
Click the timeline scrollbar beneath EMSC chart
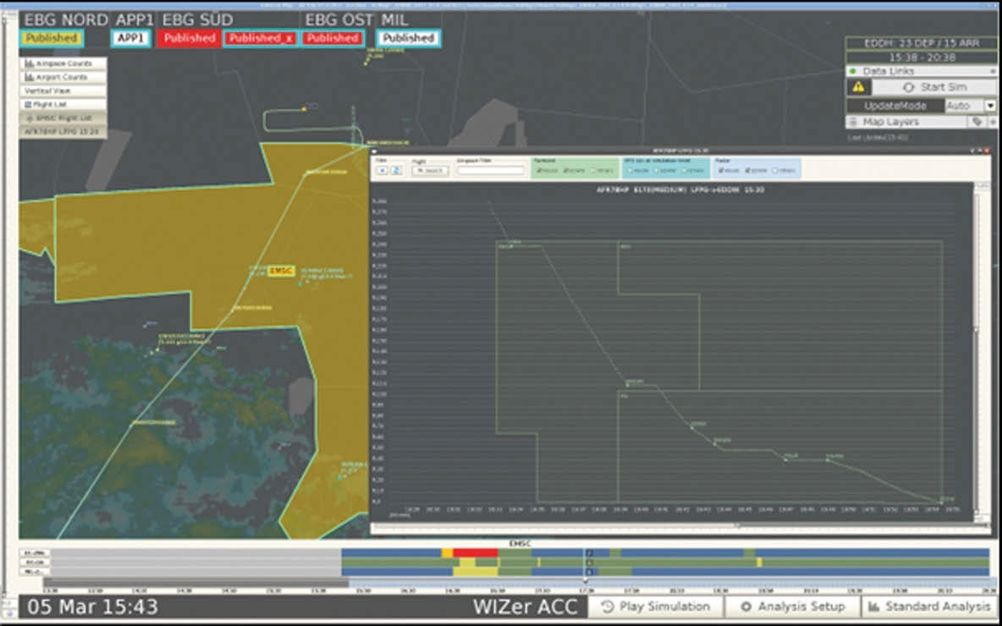pos(518,583)
